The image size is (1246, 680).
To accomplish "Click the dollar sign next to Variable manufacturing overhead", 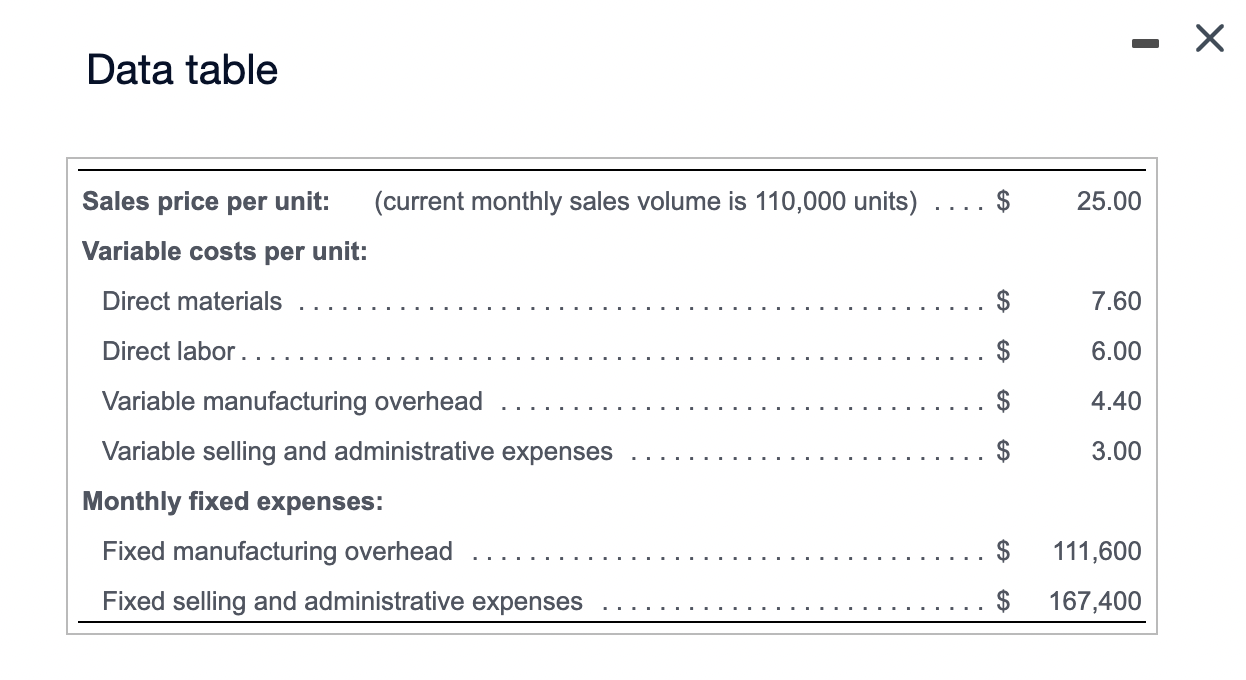I will tap(1003, 401).
